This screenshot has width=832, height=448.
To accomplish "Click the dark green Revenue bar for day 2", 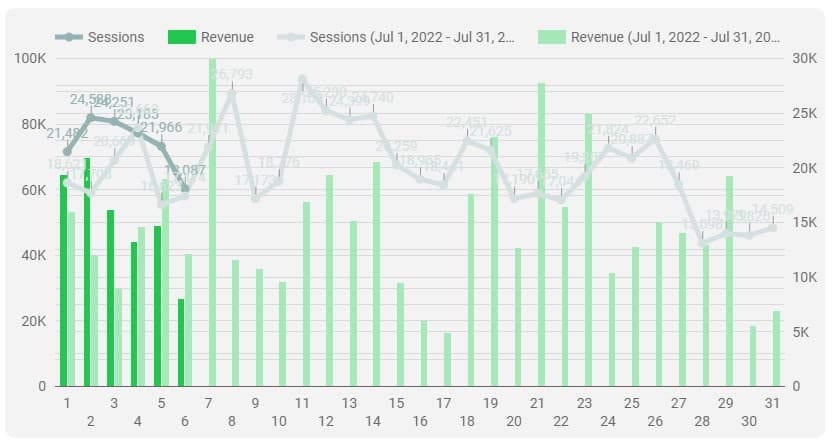I will click(87, 272).
